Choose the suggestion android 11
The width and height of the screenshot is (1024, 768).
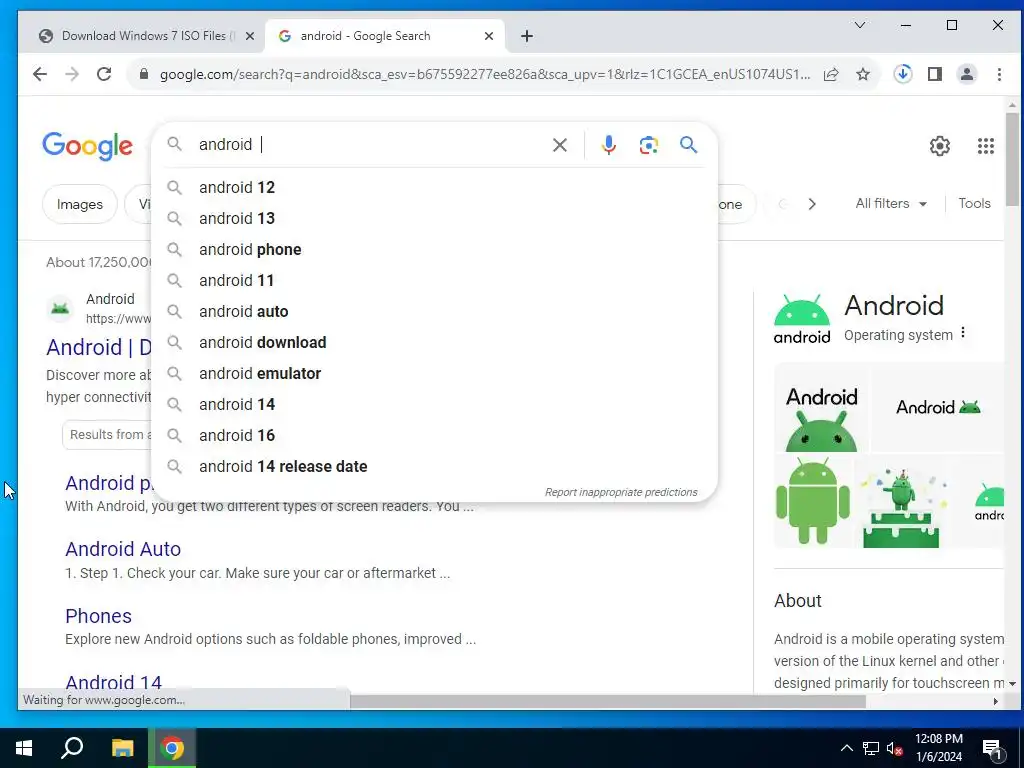434,280
